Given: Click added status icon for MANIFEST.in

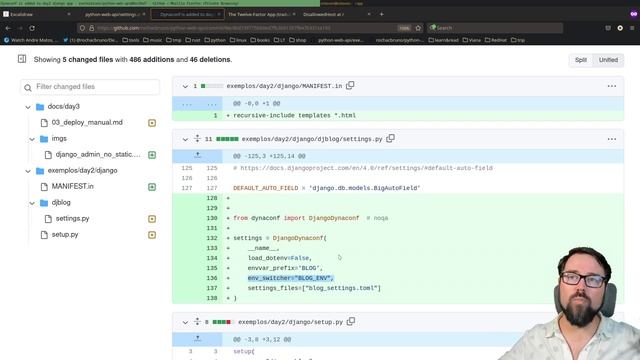Looking at the screenshot, I should pos(152,187).
